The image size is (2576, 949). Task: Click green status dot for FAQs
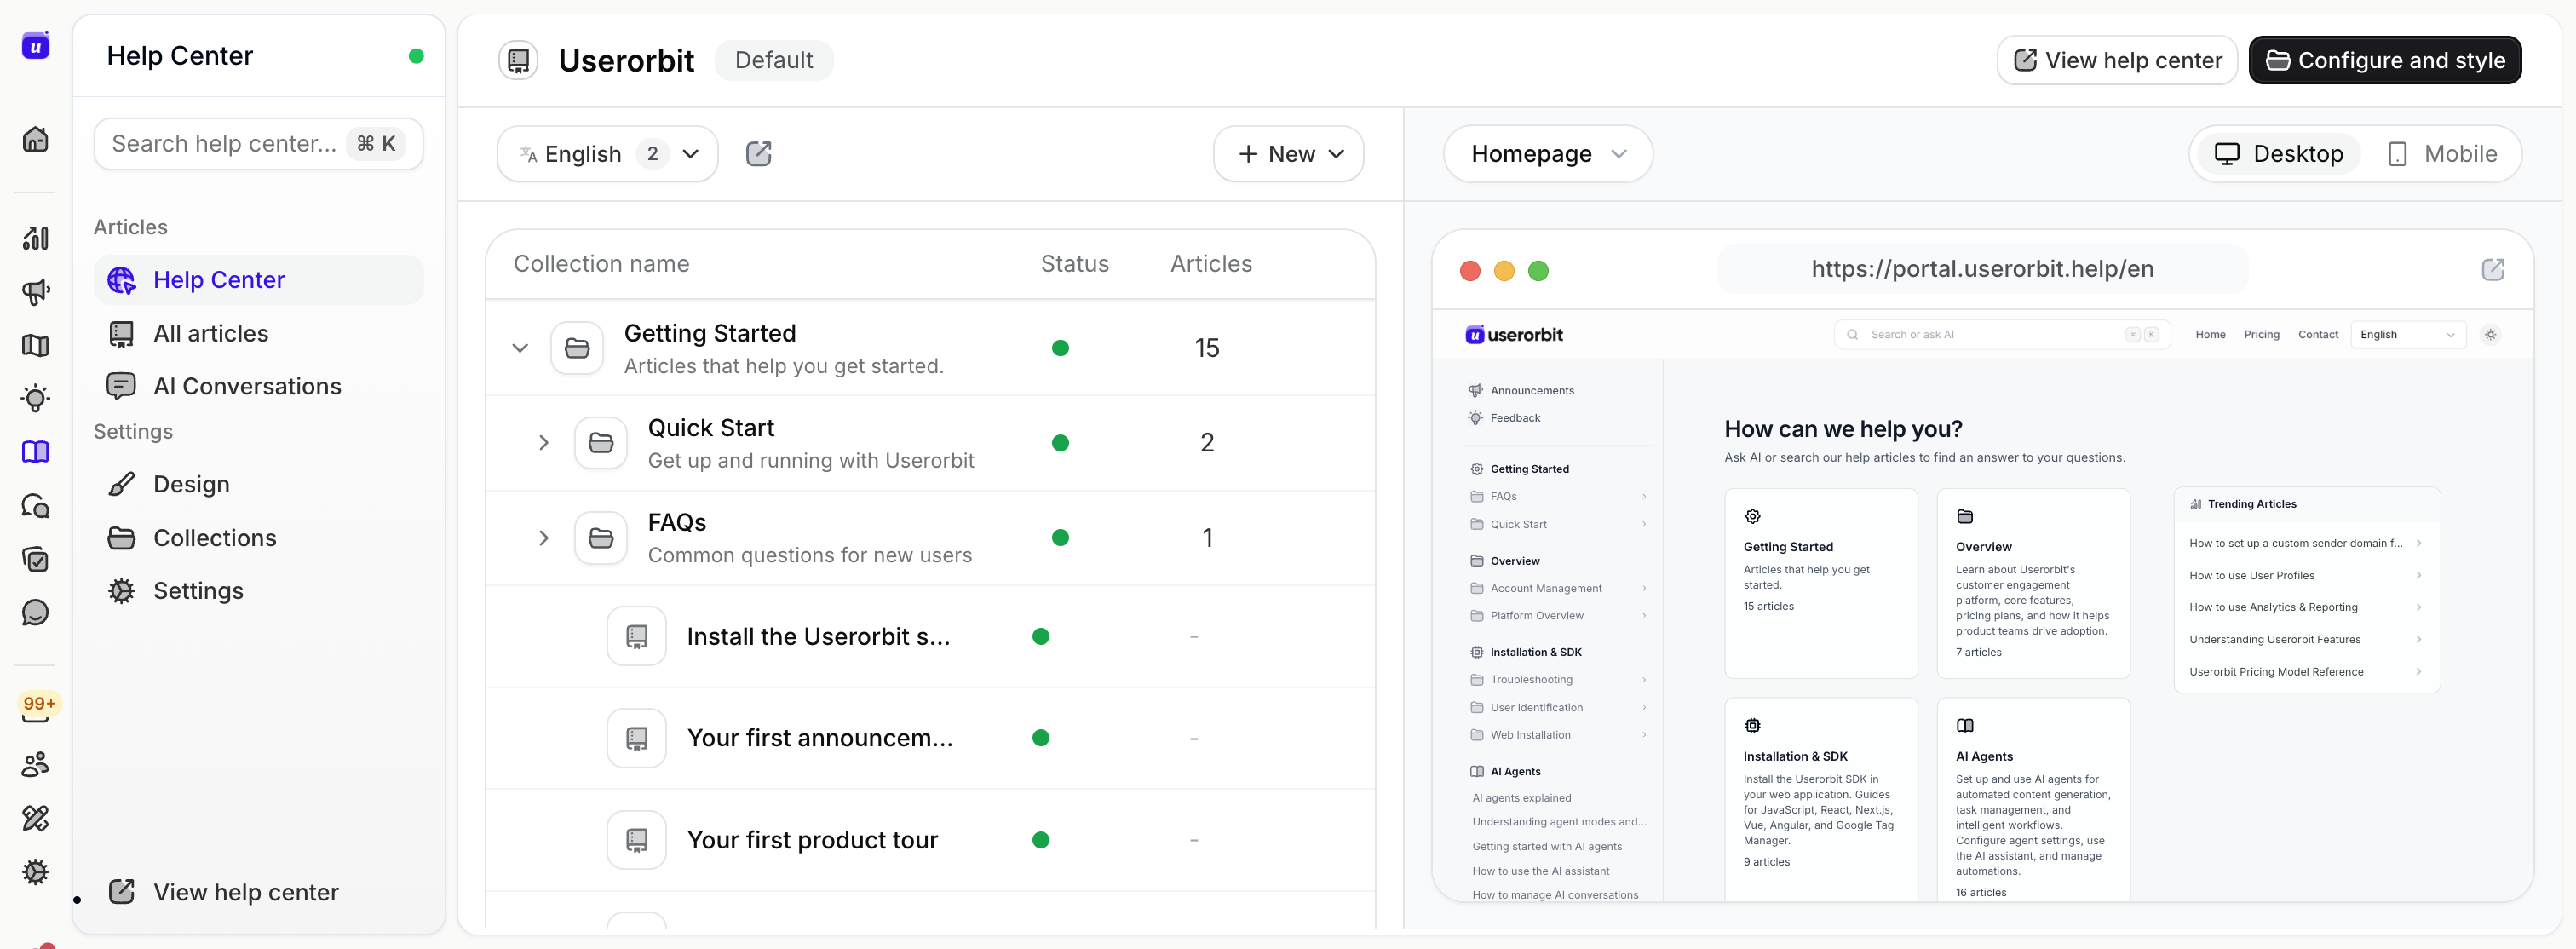(x=1061, y=538)
